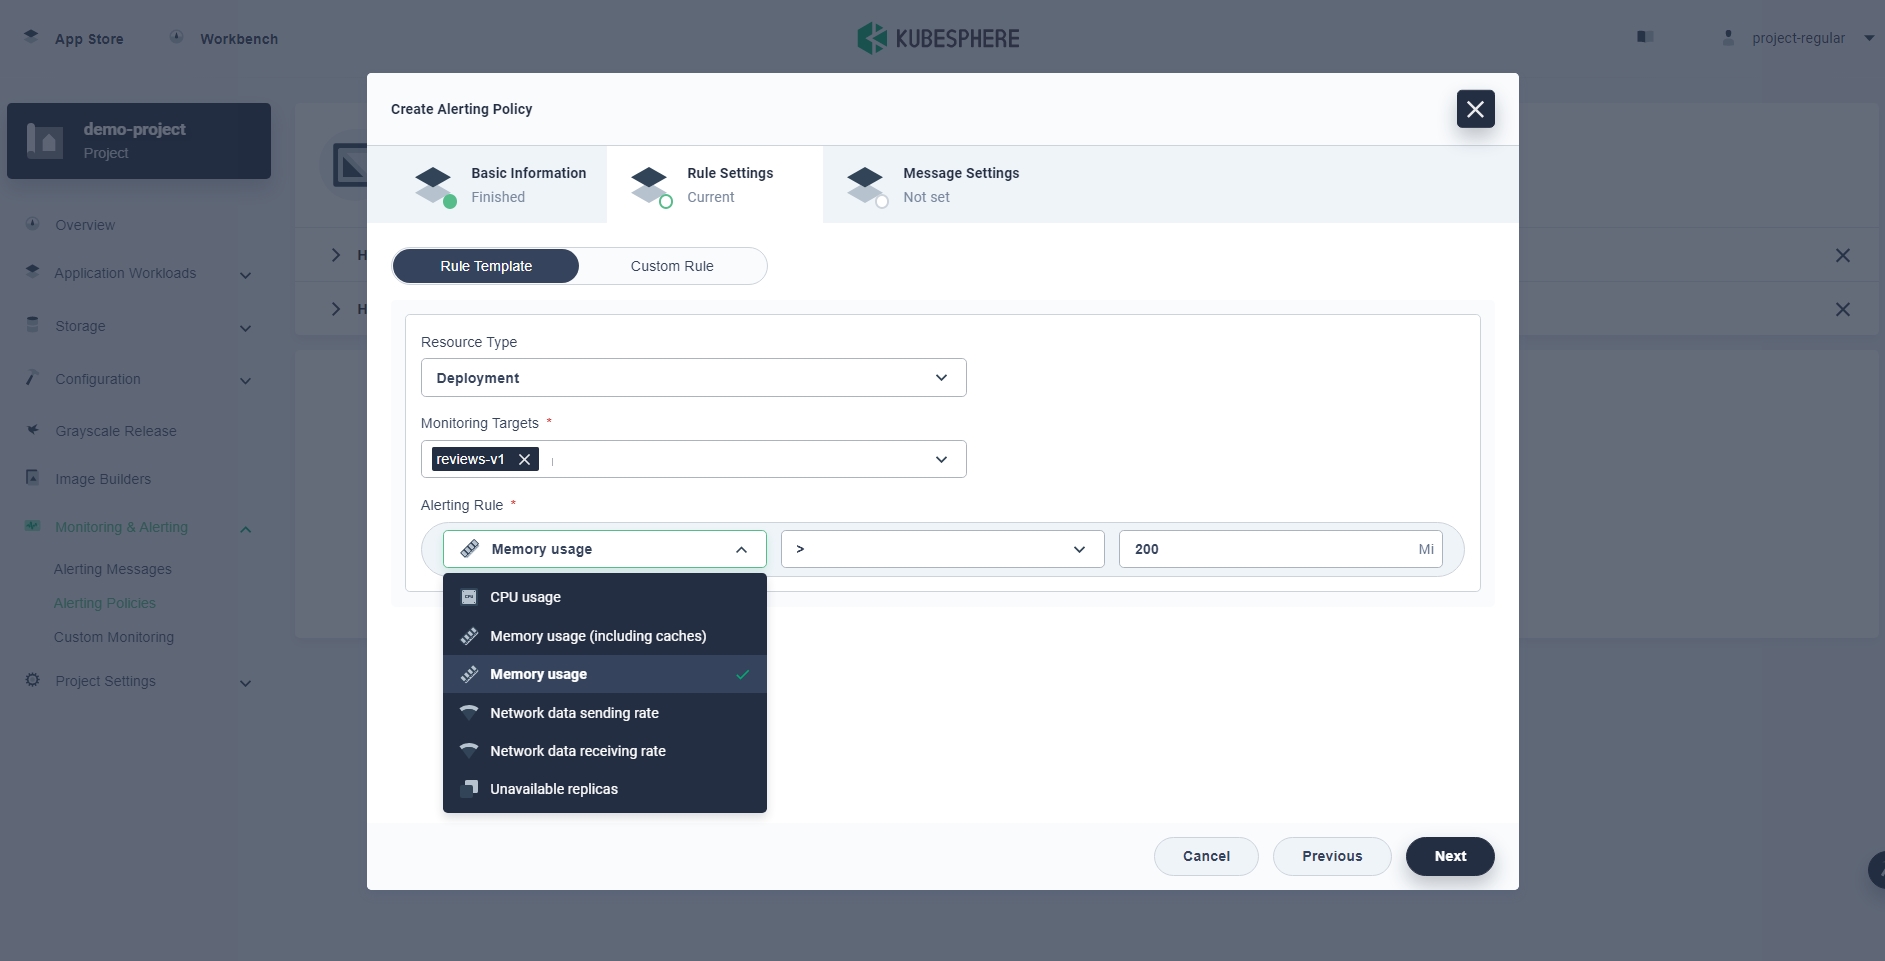The height and width of the screenshot is (961, 1885).
Task: Expand the Monitoring Targets dropdown arrow
Action: [941, 459]
